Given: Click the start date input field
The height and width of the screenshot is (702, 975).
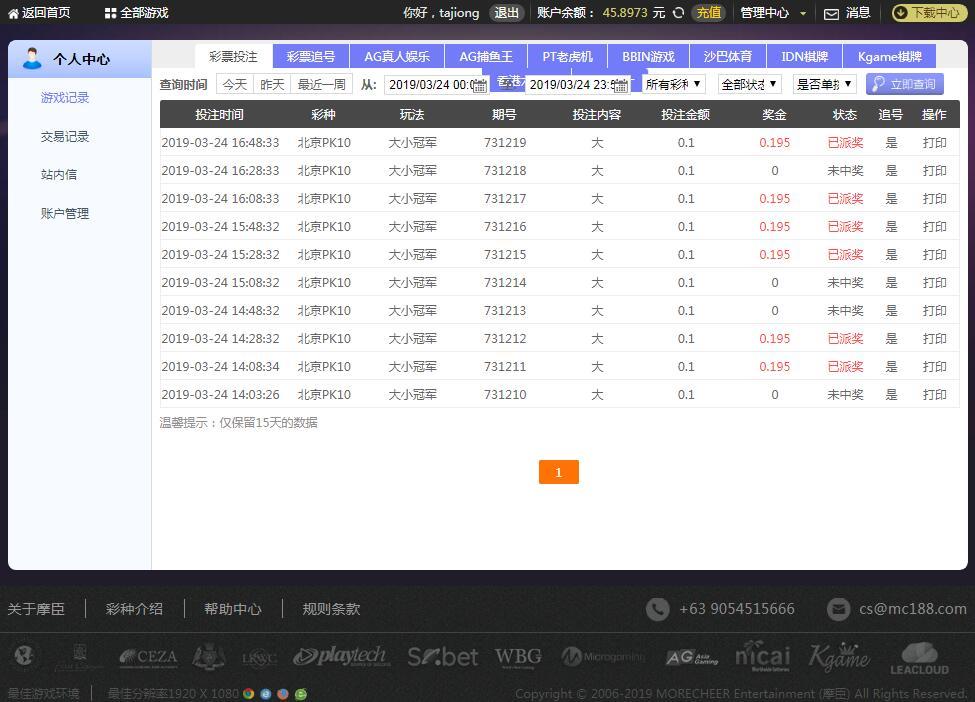Looking at the screenshot, I should [x=437, y=85].
